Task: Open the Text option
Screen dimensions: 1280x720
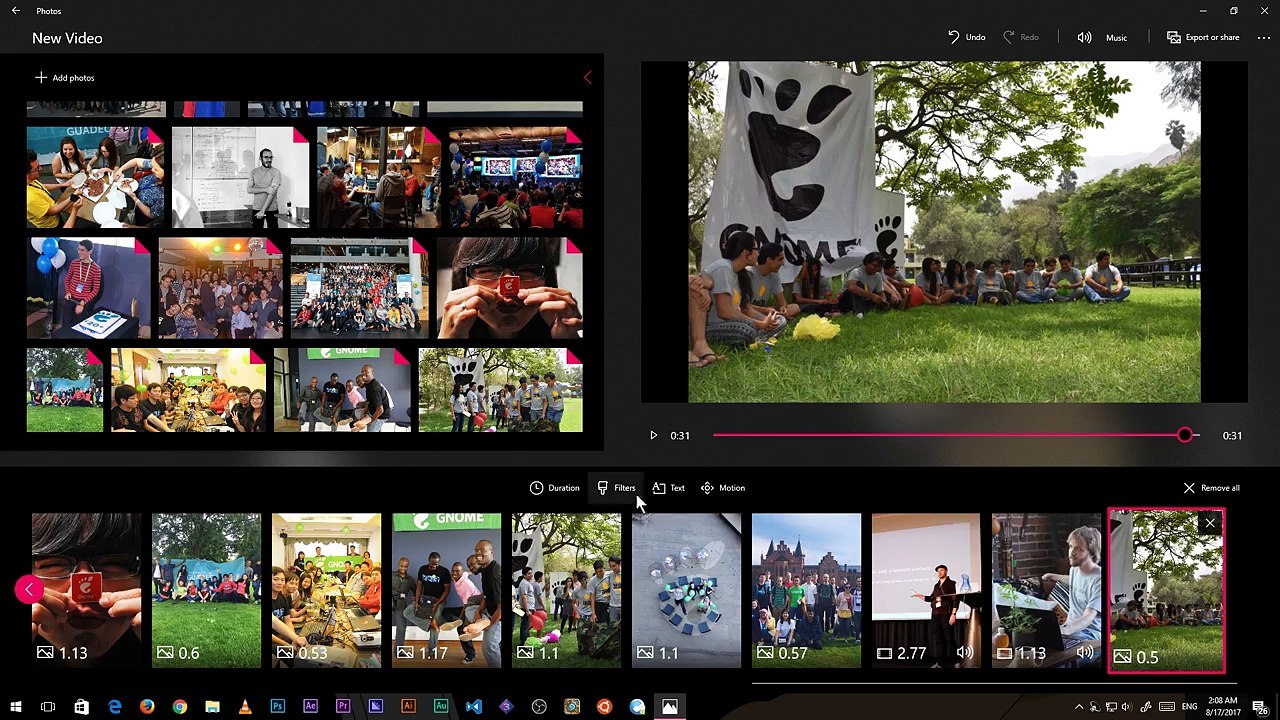Action: [x=668, y=488]
